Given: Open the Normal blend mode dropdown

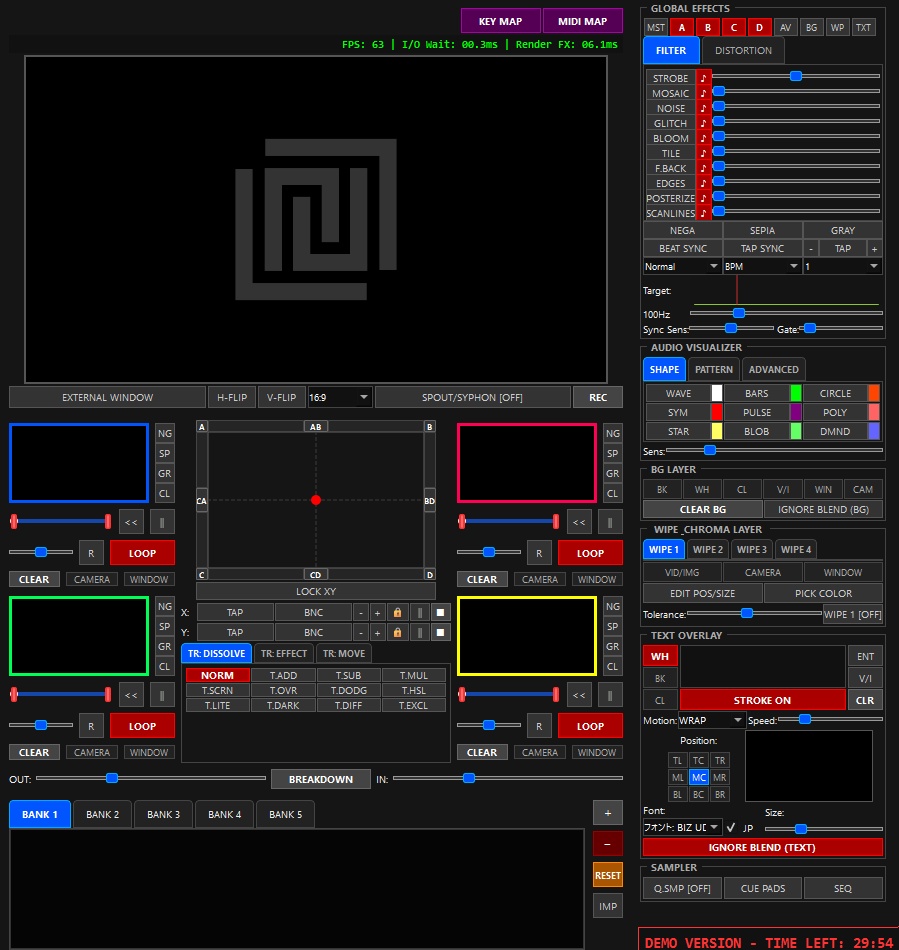Looking at the screenshot, I should (682, 267).
